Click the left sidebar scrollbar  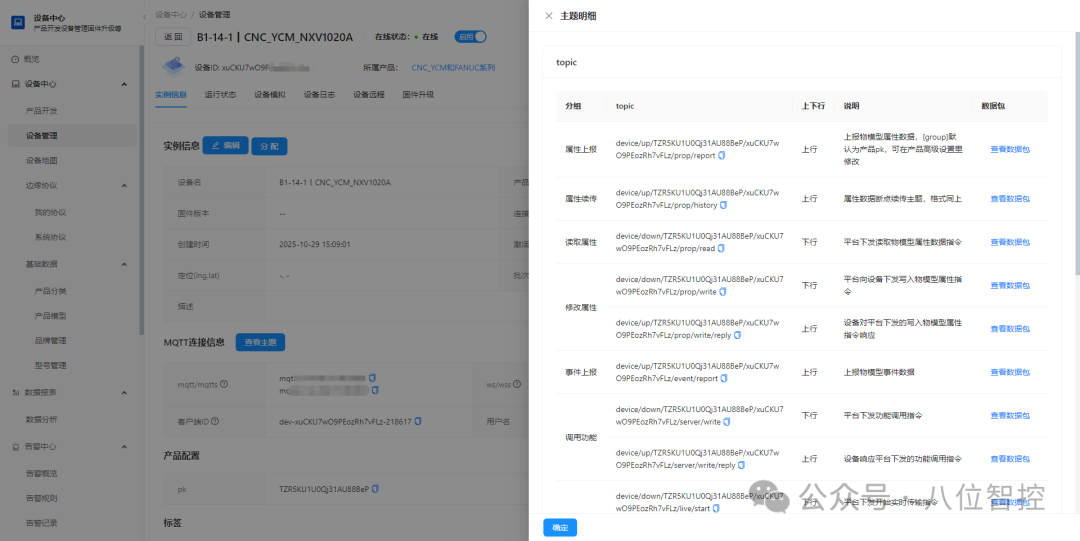142,190
